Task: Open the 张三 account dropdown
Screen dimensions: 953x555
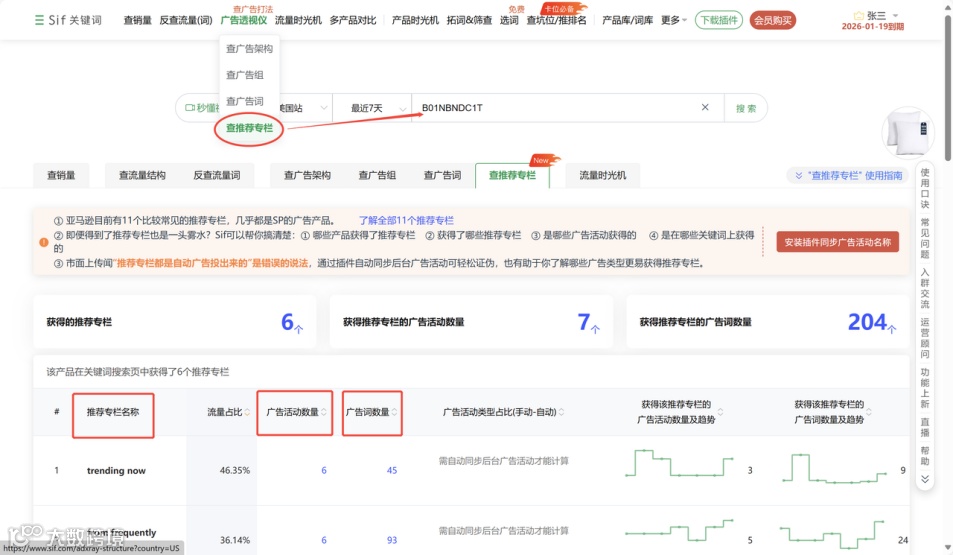Action: click(x=895, y=16)
